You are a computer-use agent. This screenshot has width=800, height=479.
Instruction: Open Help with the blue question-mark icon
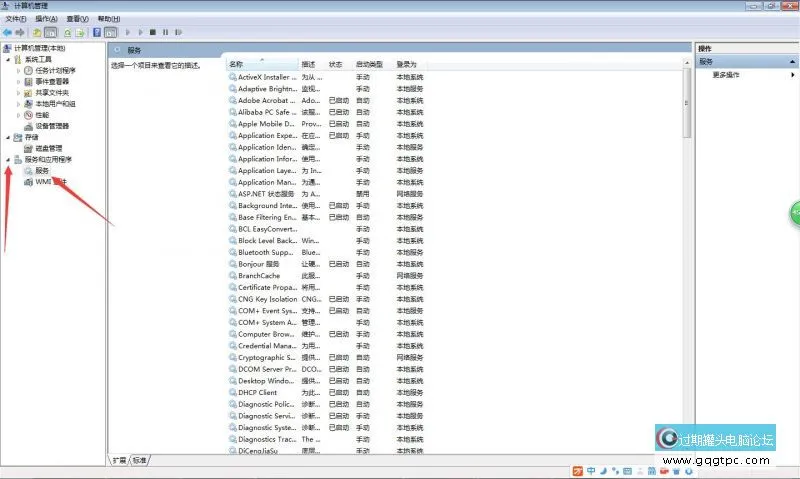[x=97, y=32]
